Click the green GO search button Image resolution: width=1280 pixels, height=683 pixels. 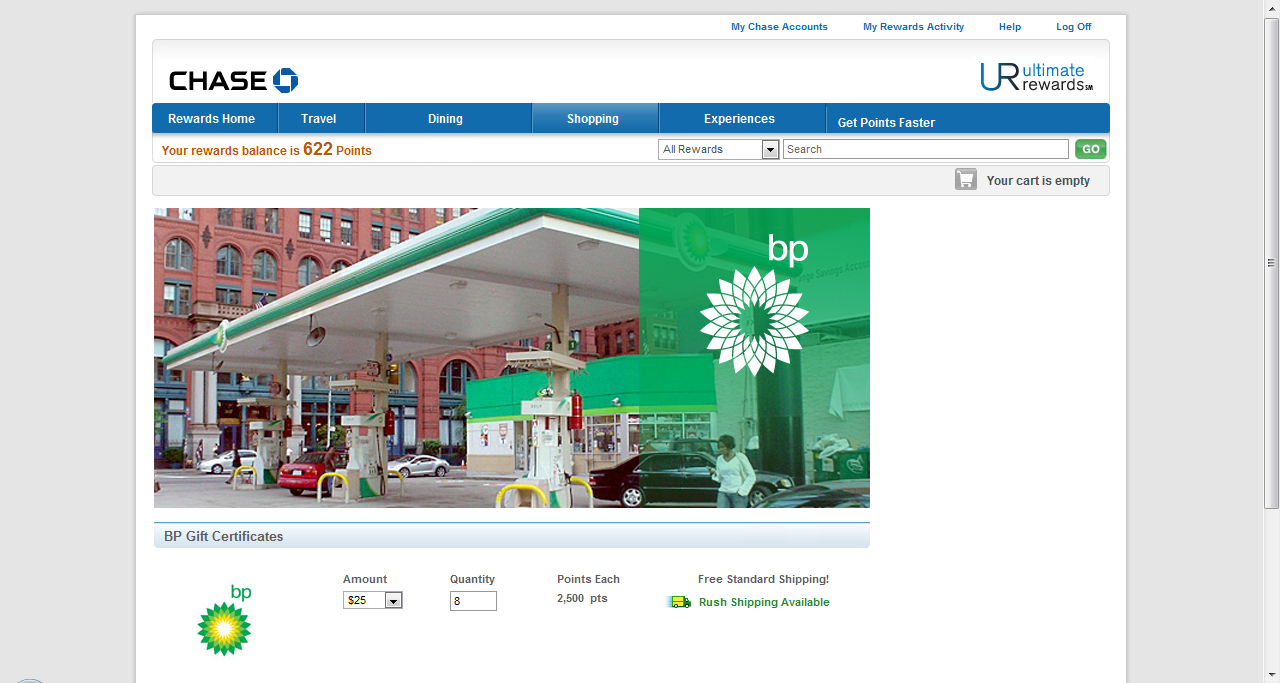pyautogui.click(x=1090, y=150)
